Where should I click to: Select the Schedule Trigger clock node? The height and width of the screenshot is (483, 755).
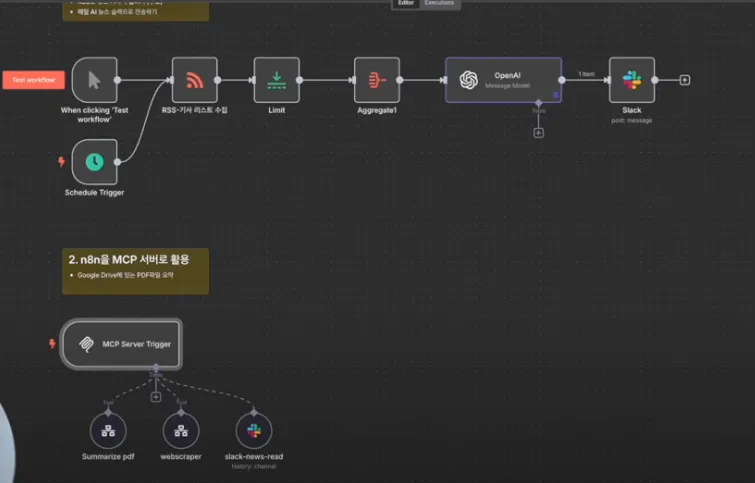coord(94,162)
